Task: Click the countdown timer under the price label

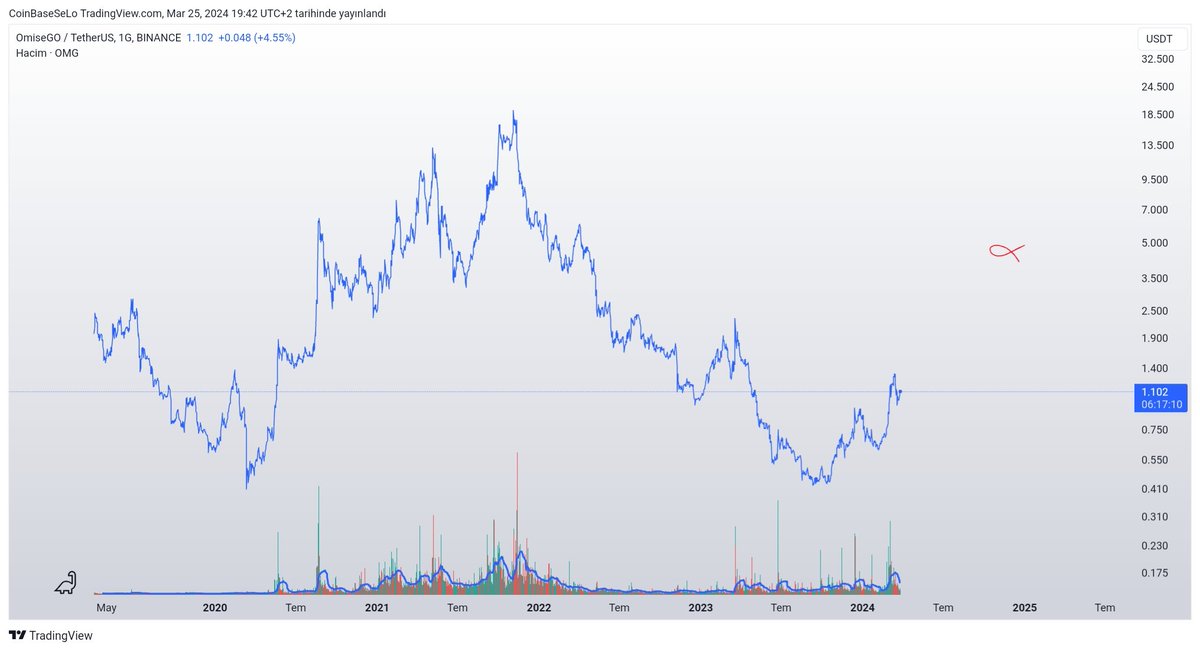Action: coord(1160,404)
